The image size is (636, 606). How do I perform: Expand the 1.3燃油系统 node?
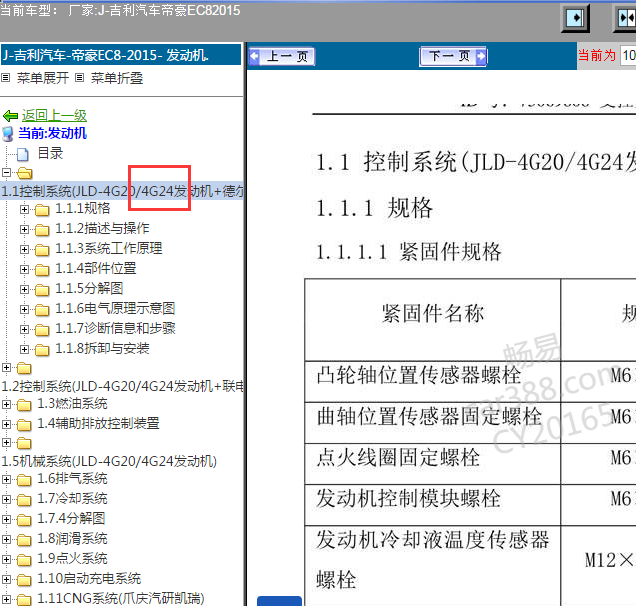click(x=6, y=404)
